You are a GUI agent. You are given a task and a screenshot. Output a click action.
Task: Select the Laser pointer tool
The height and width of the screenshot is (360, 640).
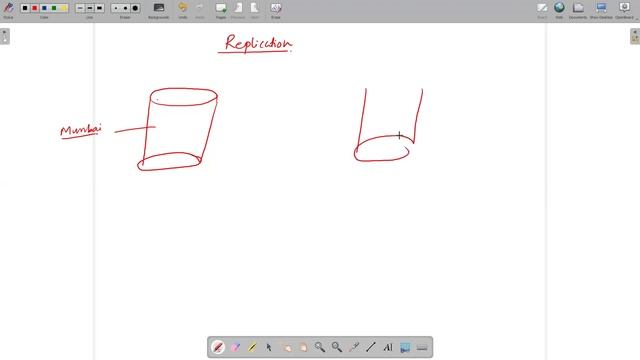click(354, 347)
